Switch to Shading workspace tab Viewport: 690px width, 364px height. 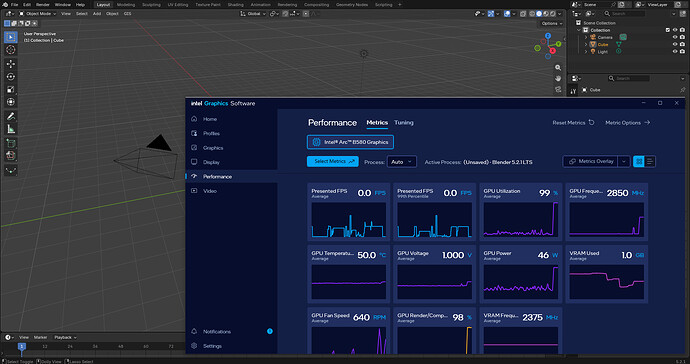[x=235, y=4]
